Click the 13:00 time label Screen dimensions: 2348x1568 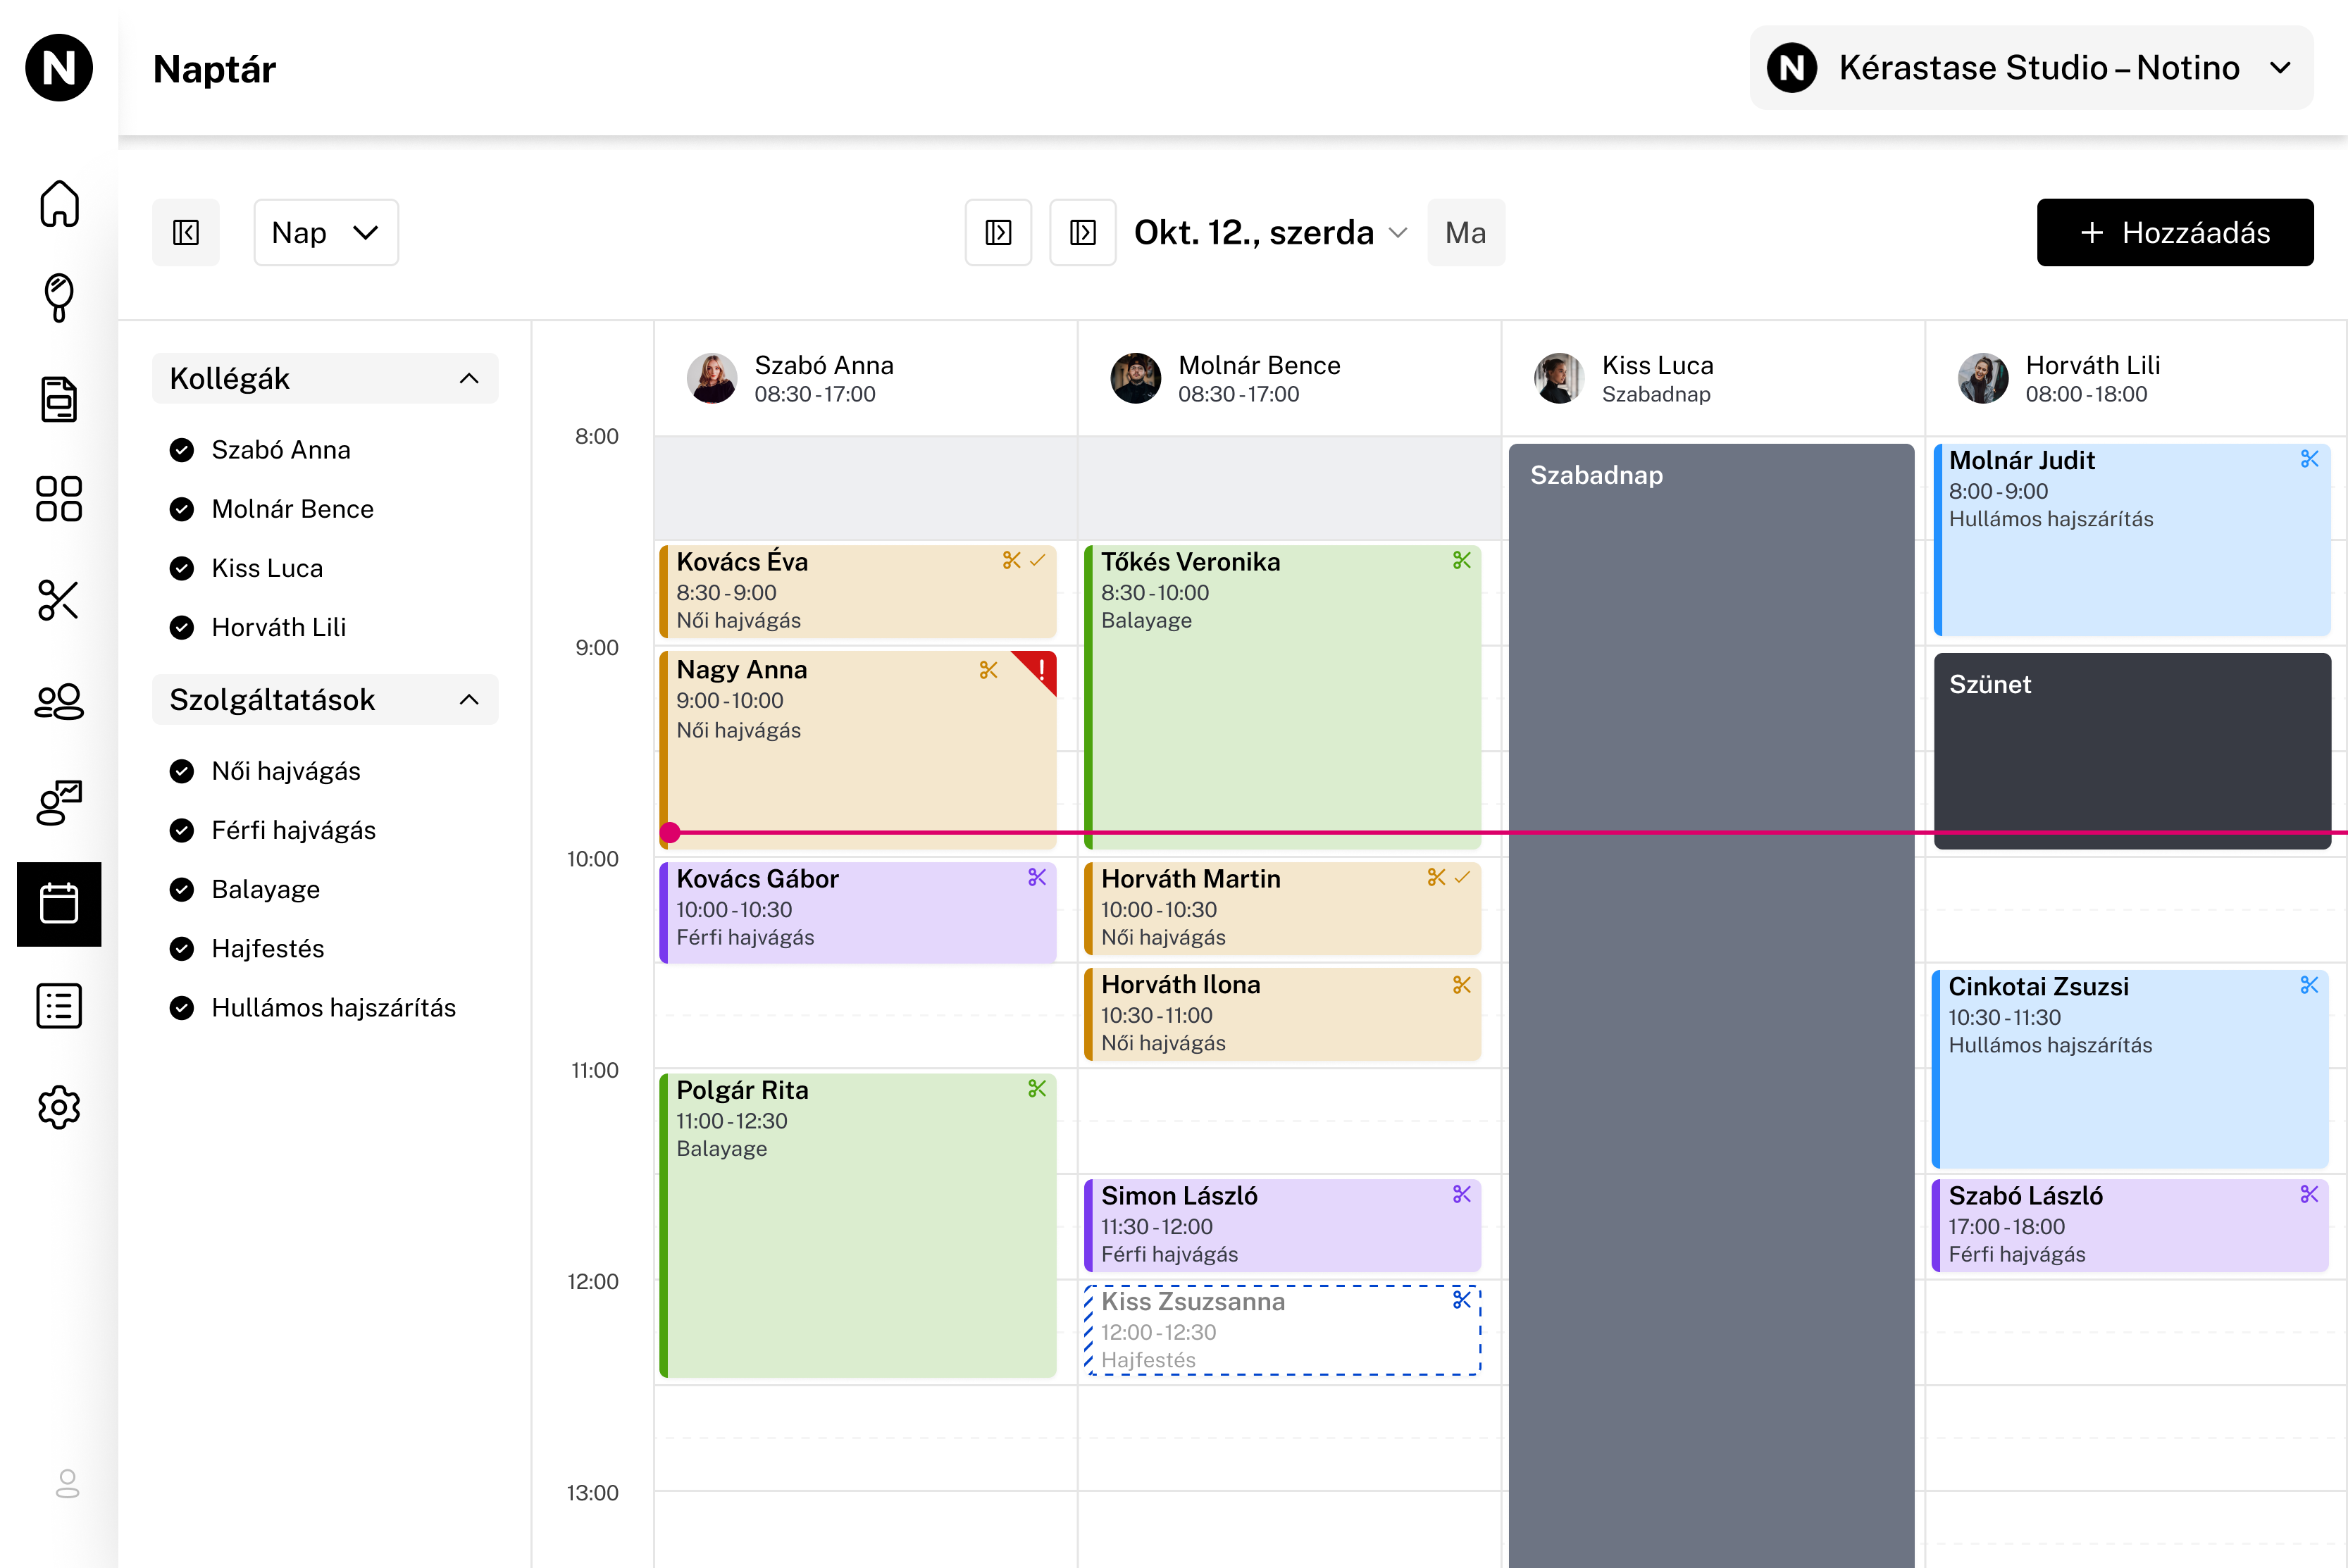[592, 1492]
